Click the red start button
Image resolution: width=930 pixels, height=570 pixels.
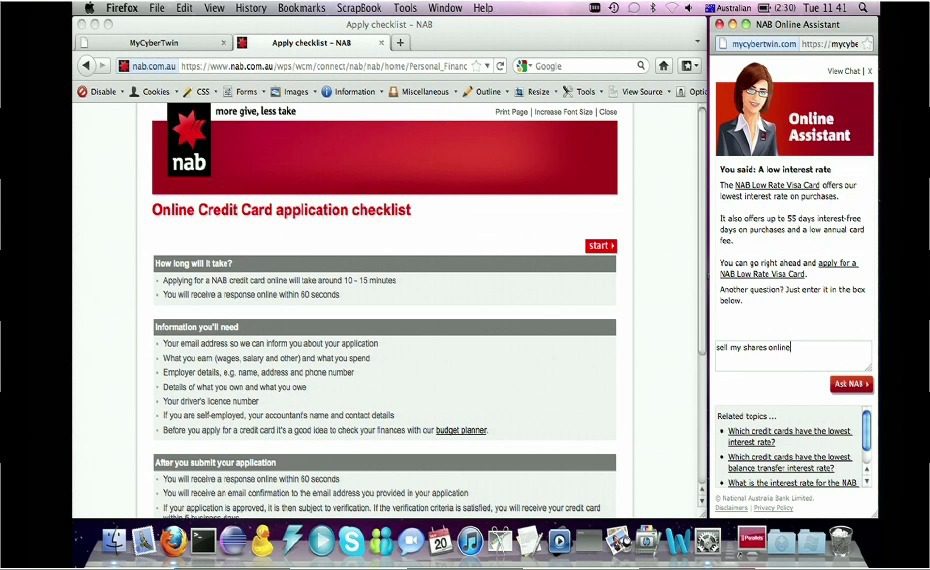601,246
